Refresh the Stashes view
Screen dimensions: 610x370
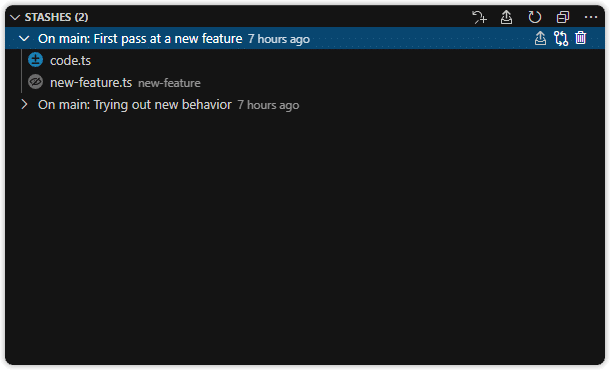click(535, 17)
